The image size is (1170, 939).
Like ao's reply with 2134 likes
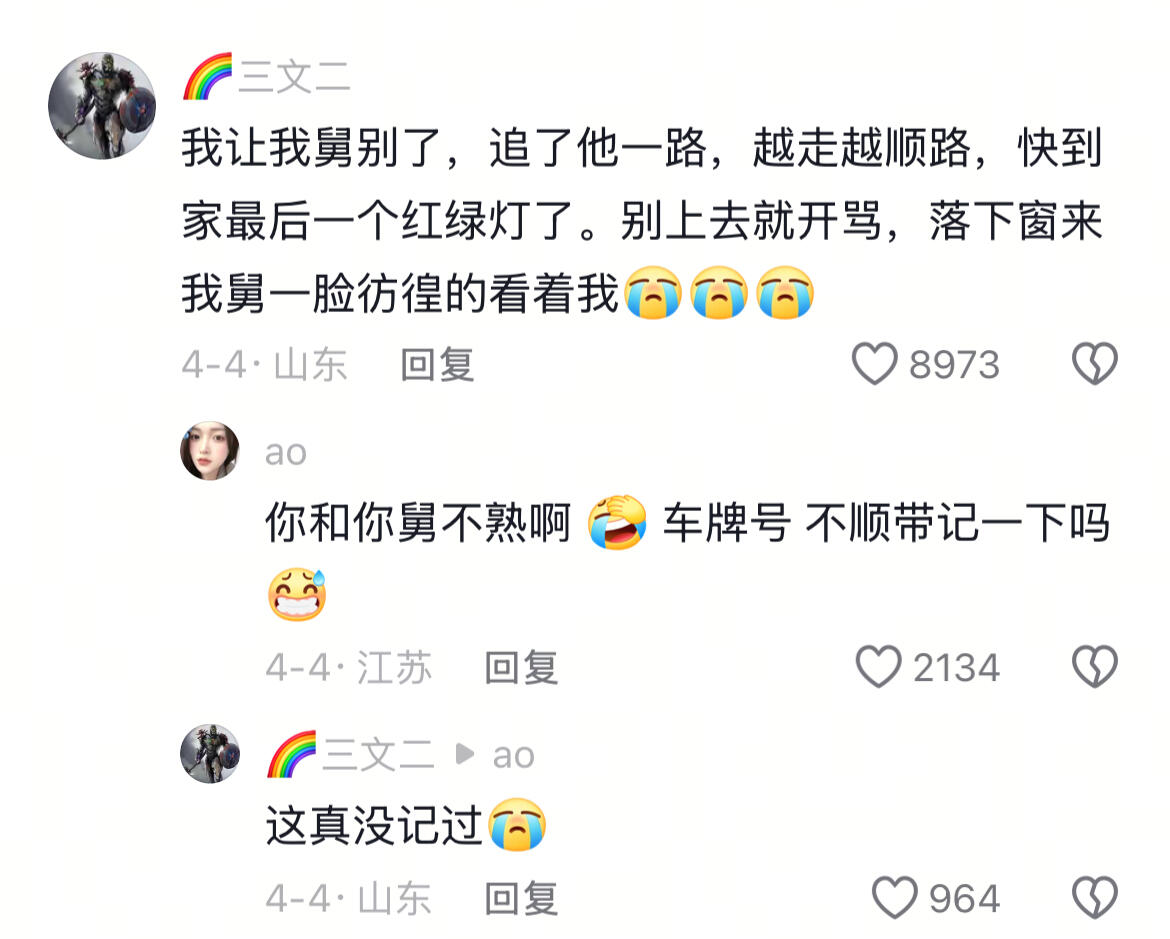point(878,667)
